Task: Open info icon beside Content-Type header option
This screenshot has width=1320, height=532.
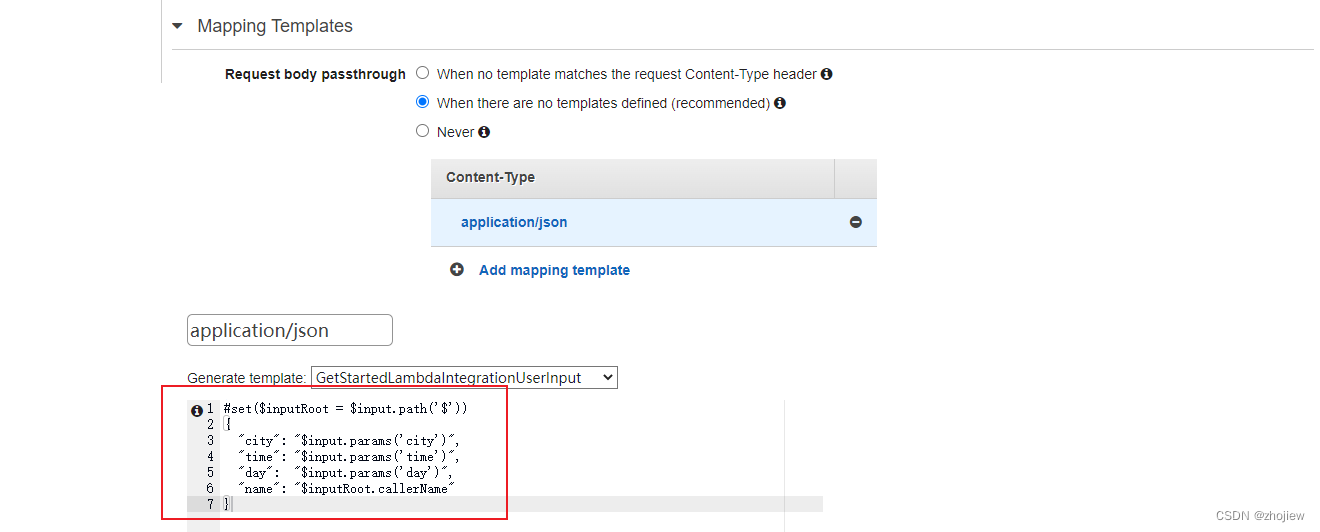Action: [x=827, y=74]
